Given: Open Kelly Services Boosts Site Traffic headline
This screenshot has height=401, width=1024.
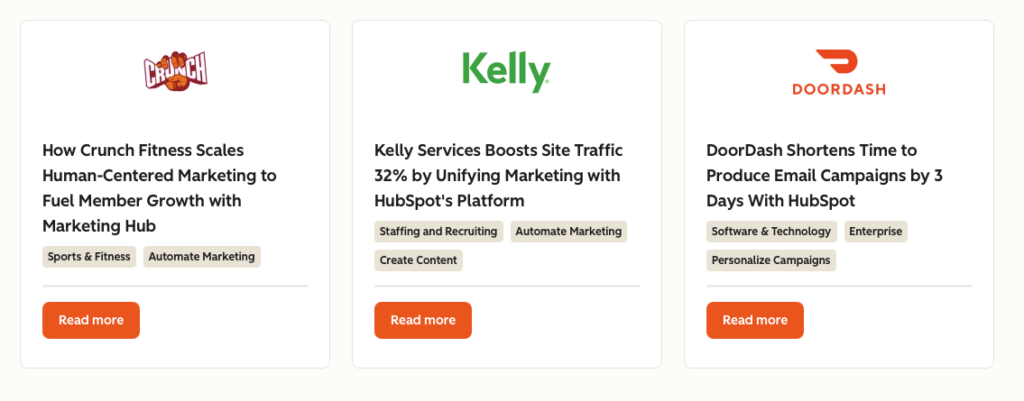Looking at the screenshot, I should (x=498, y=175).
